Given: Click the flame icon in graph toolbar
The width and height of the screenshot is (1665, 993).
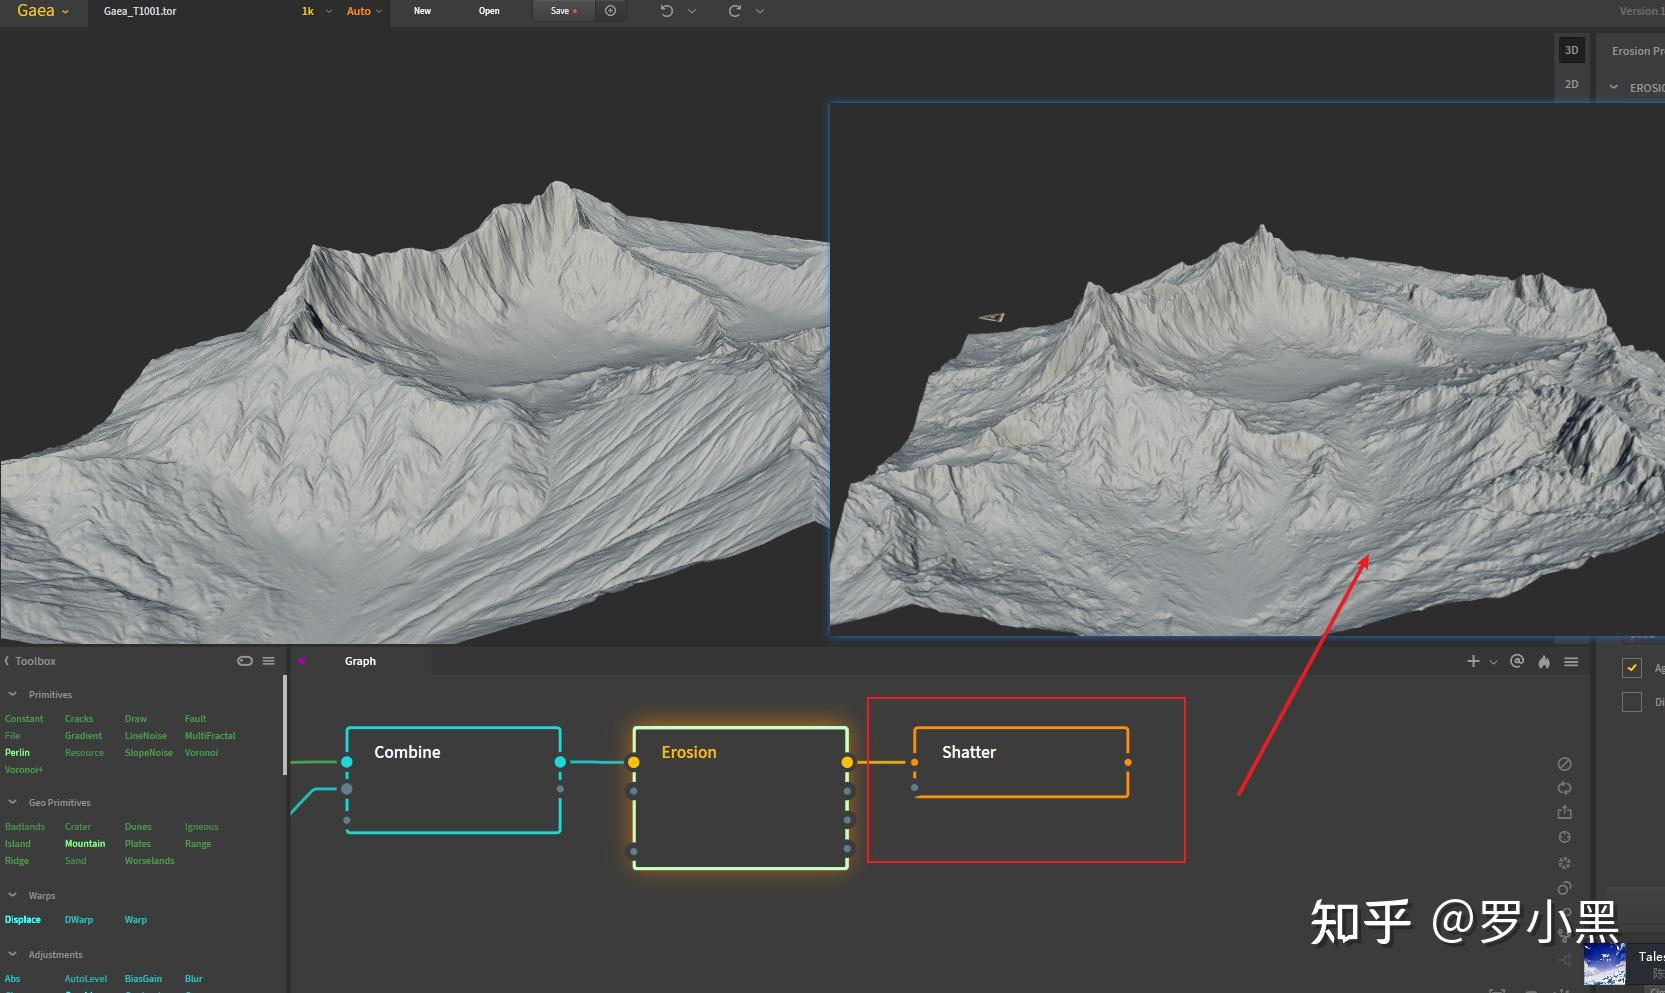Looking at the screenshot, I should point(1544,662).
